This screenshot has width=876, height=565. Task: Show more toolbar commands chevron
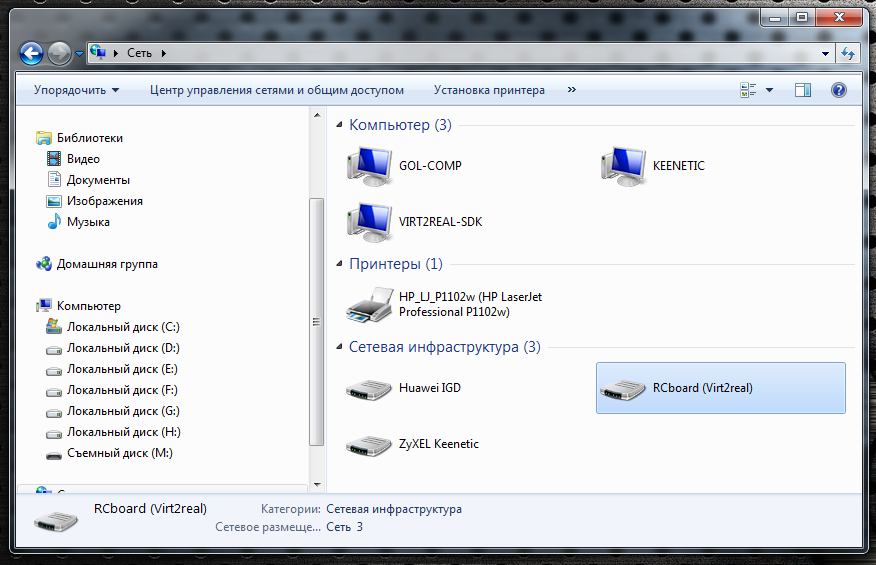point(572,89)
